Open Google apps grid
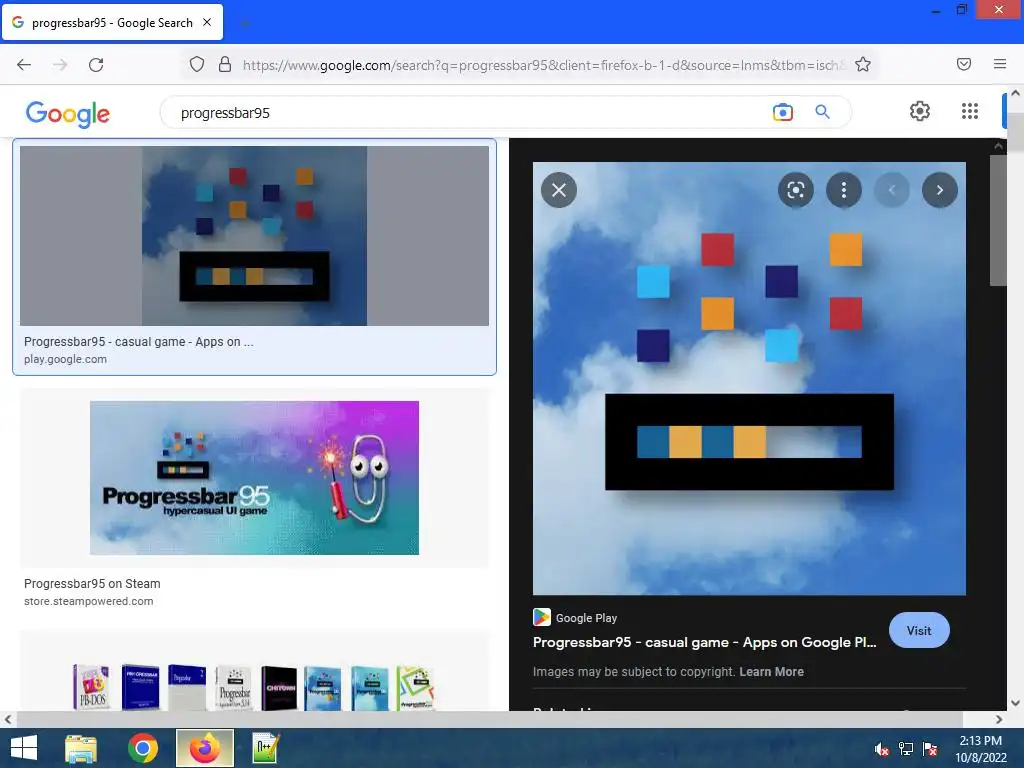This screenshot has height=768, width=1024. pyautogui.click(x=970, y=111)
